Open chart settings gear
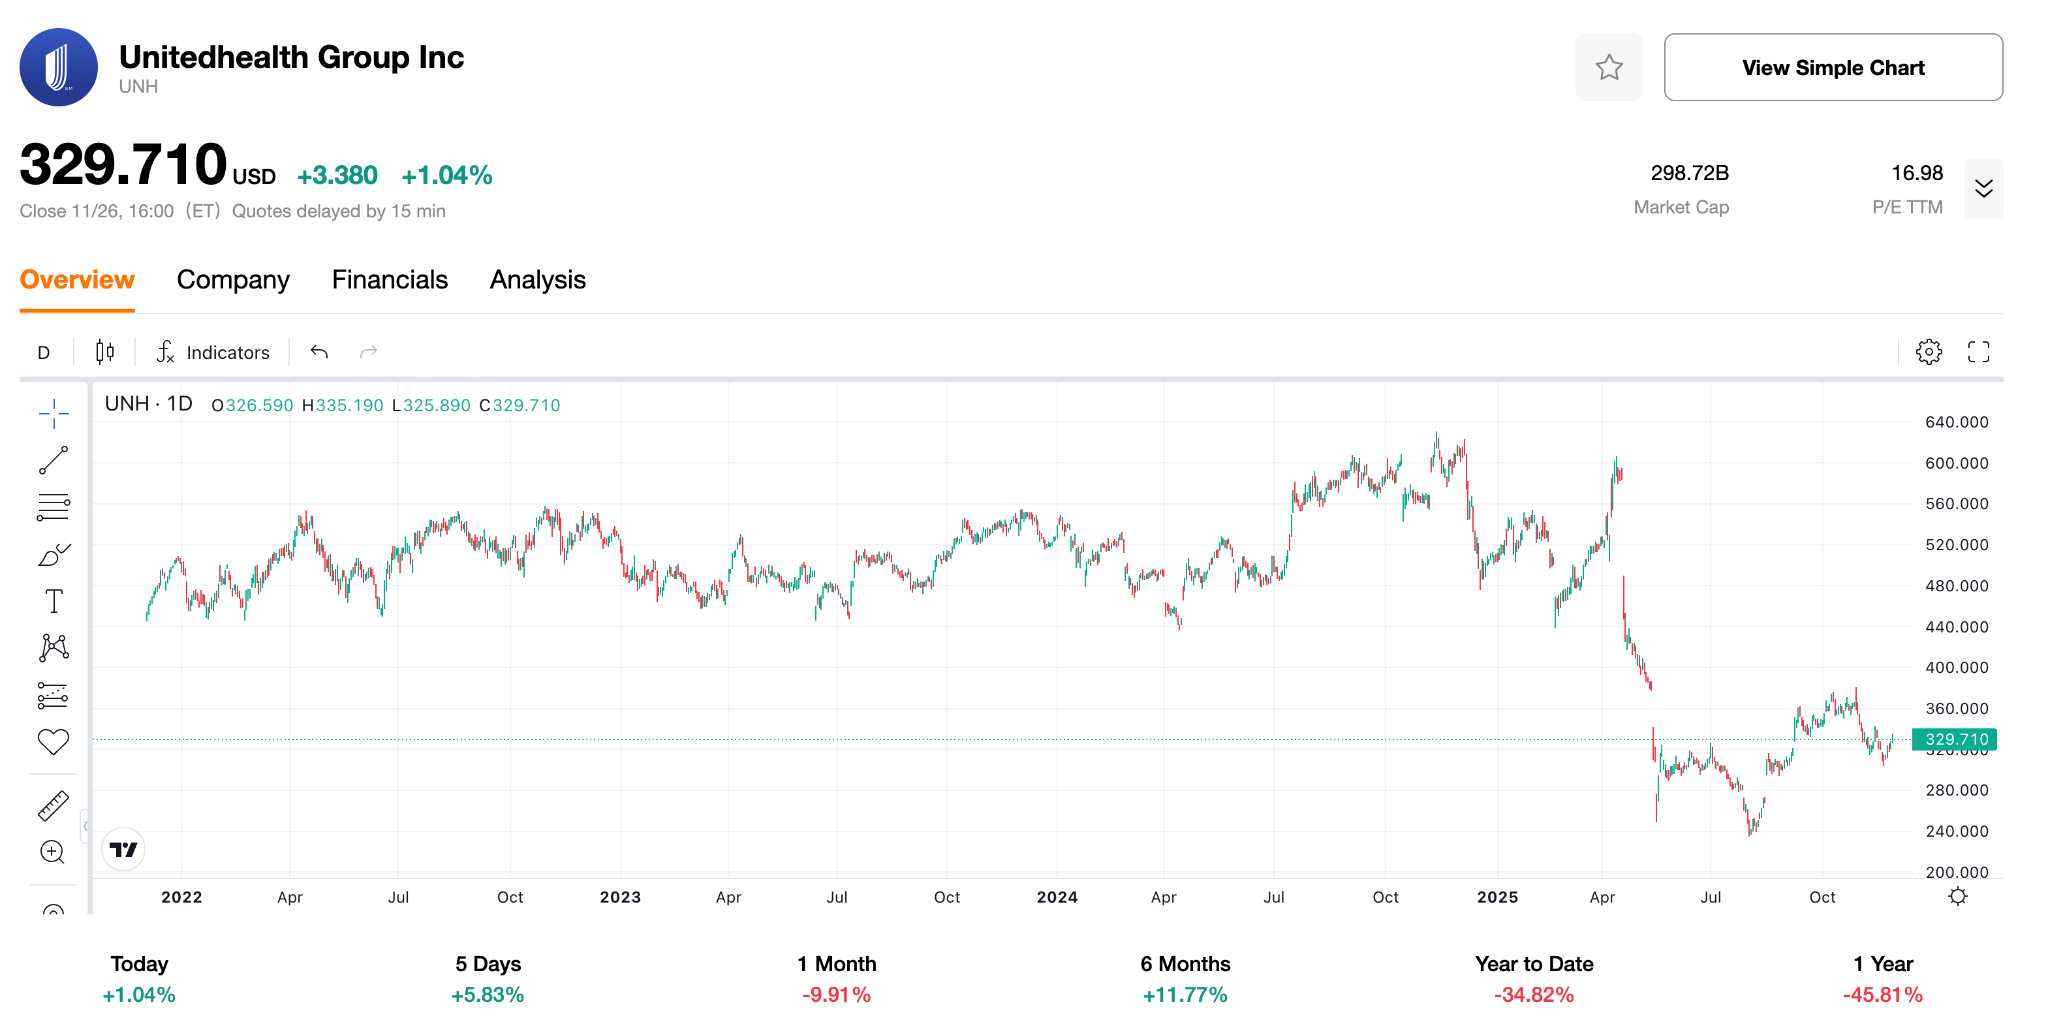 tap(1929, 352)
